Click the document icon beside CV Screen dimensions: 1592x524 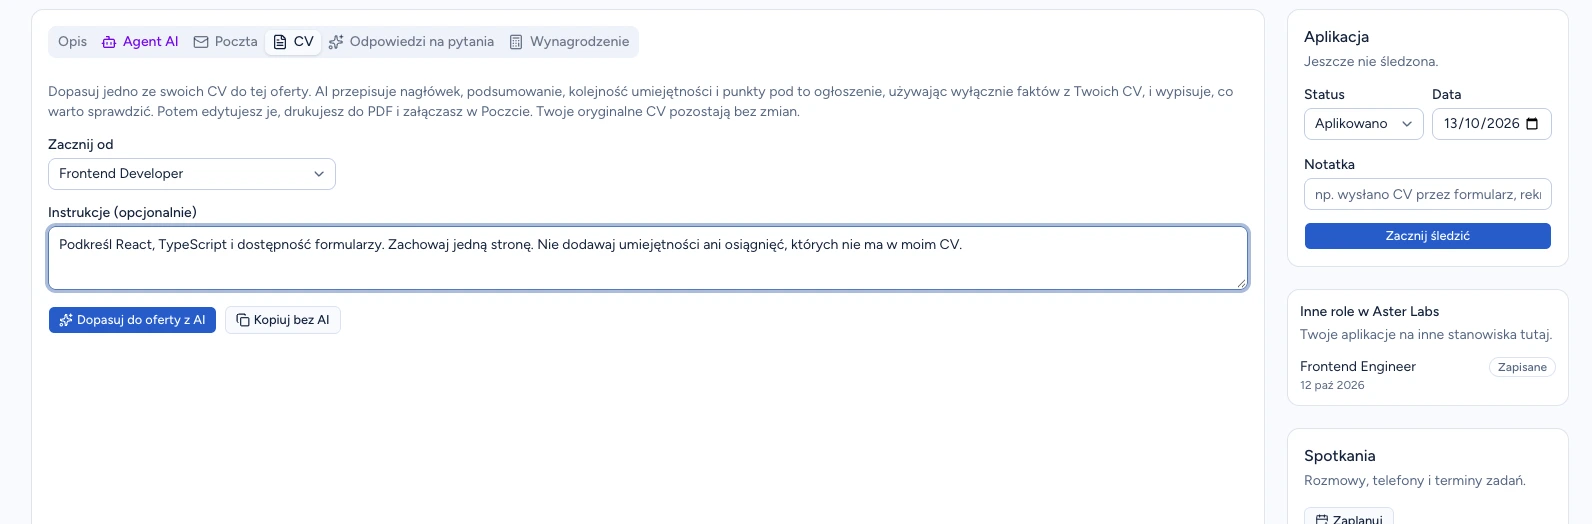pos(280,42)
